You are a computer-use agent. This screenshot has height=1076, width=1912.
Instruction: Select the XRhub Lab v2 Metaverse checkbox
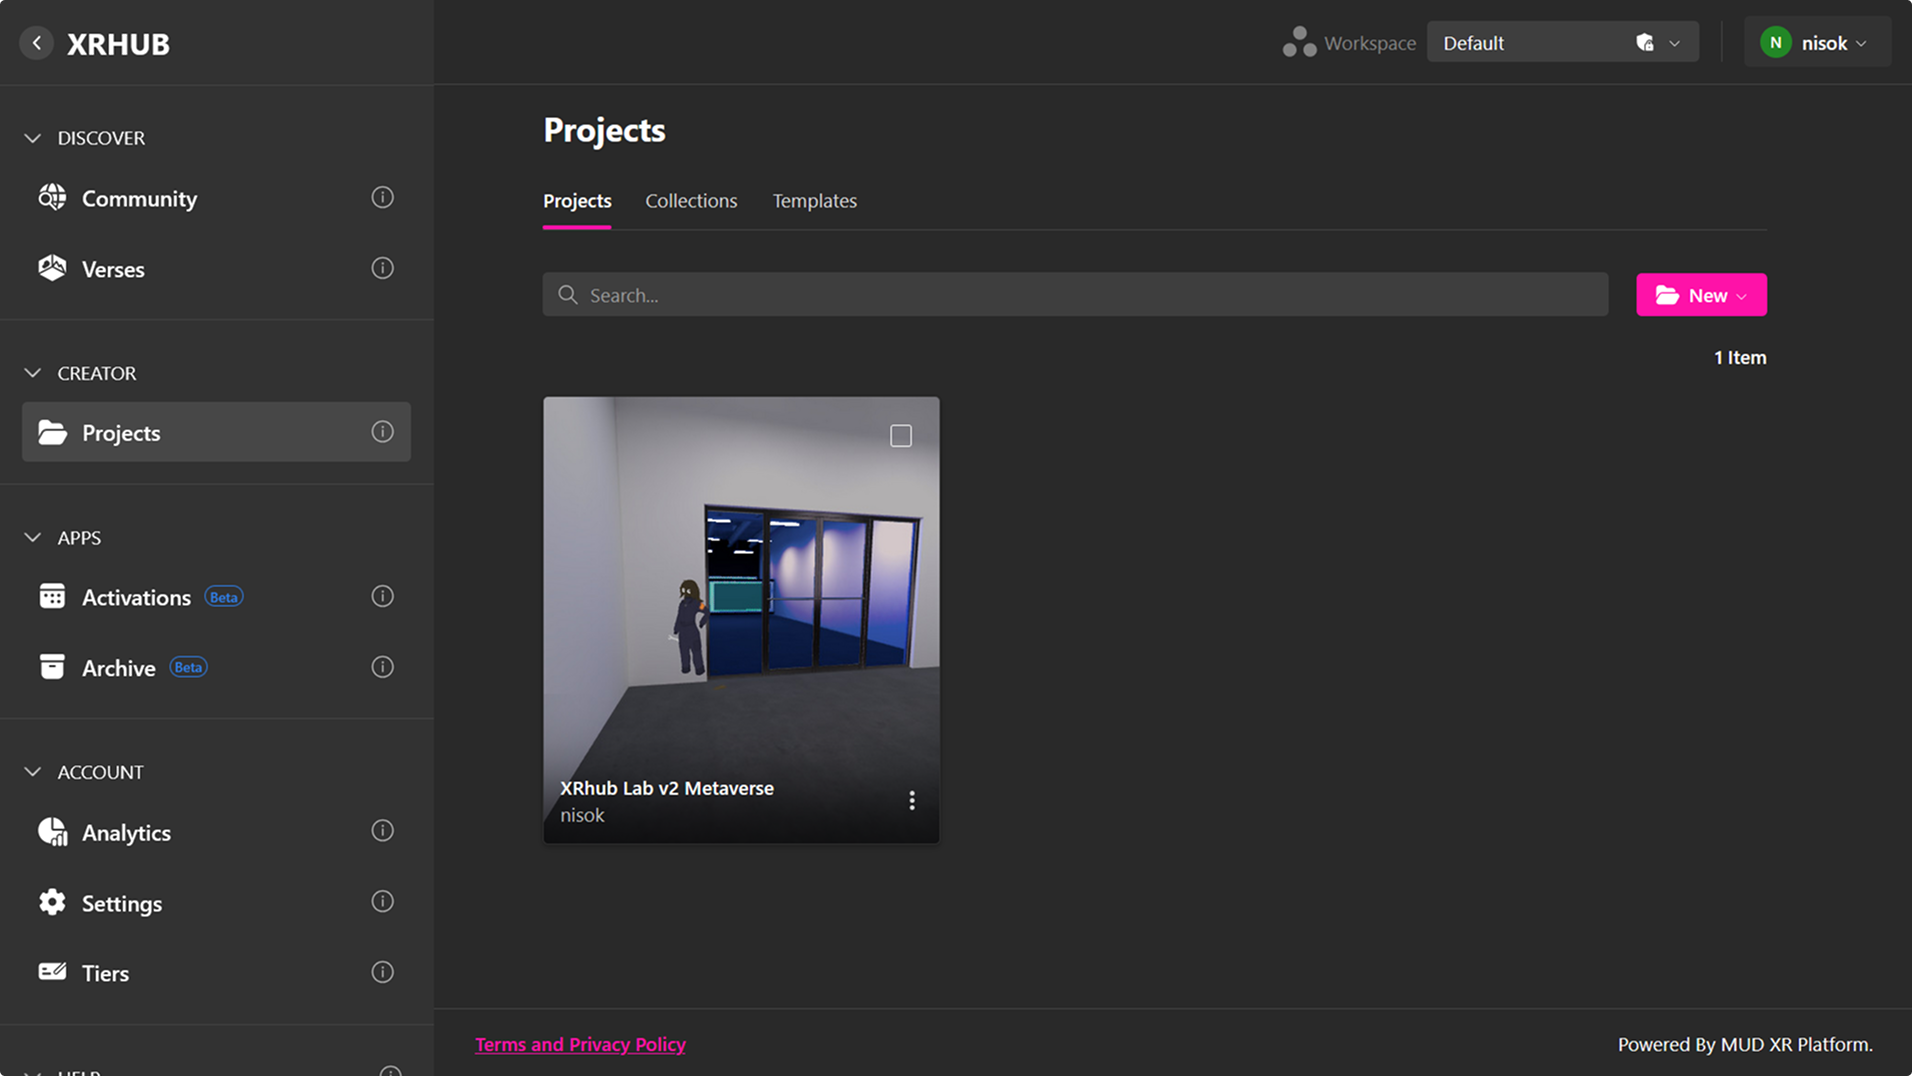coord(900,436)
